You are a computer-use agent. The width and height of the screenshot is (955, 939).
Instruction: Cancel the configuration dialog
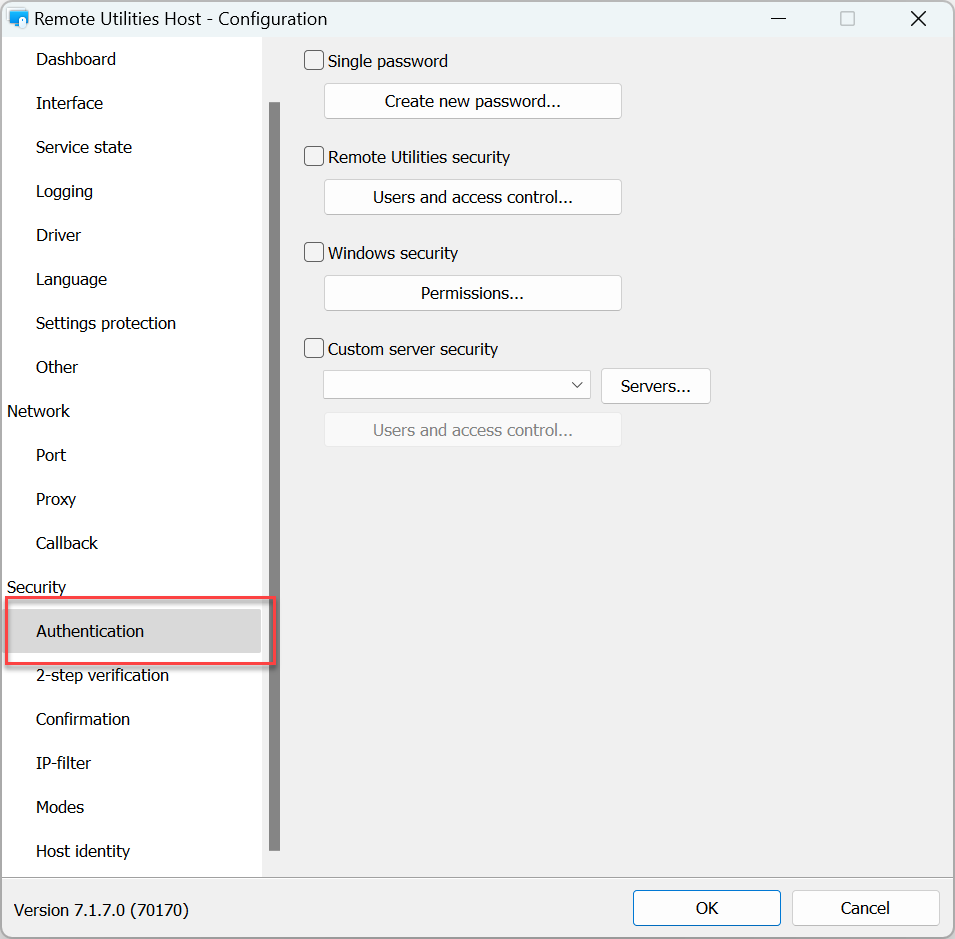click(x=865, y=908)
